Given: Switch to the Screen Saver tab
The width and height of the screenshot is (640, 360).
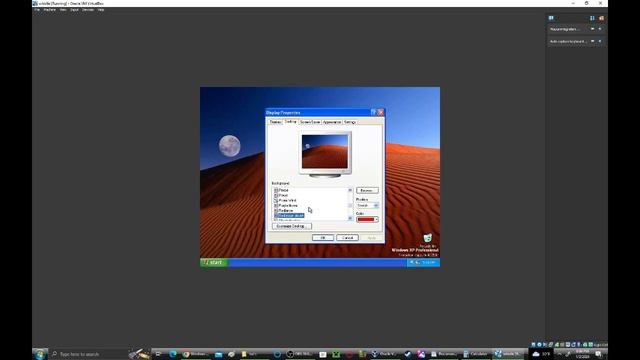Looking at the screenshot, I should [310, 122].
